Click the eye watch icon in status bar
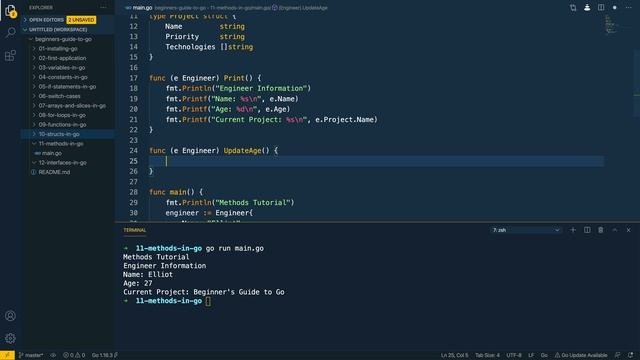This screenshot has height=360, width=640. [x=53, y=355]
